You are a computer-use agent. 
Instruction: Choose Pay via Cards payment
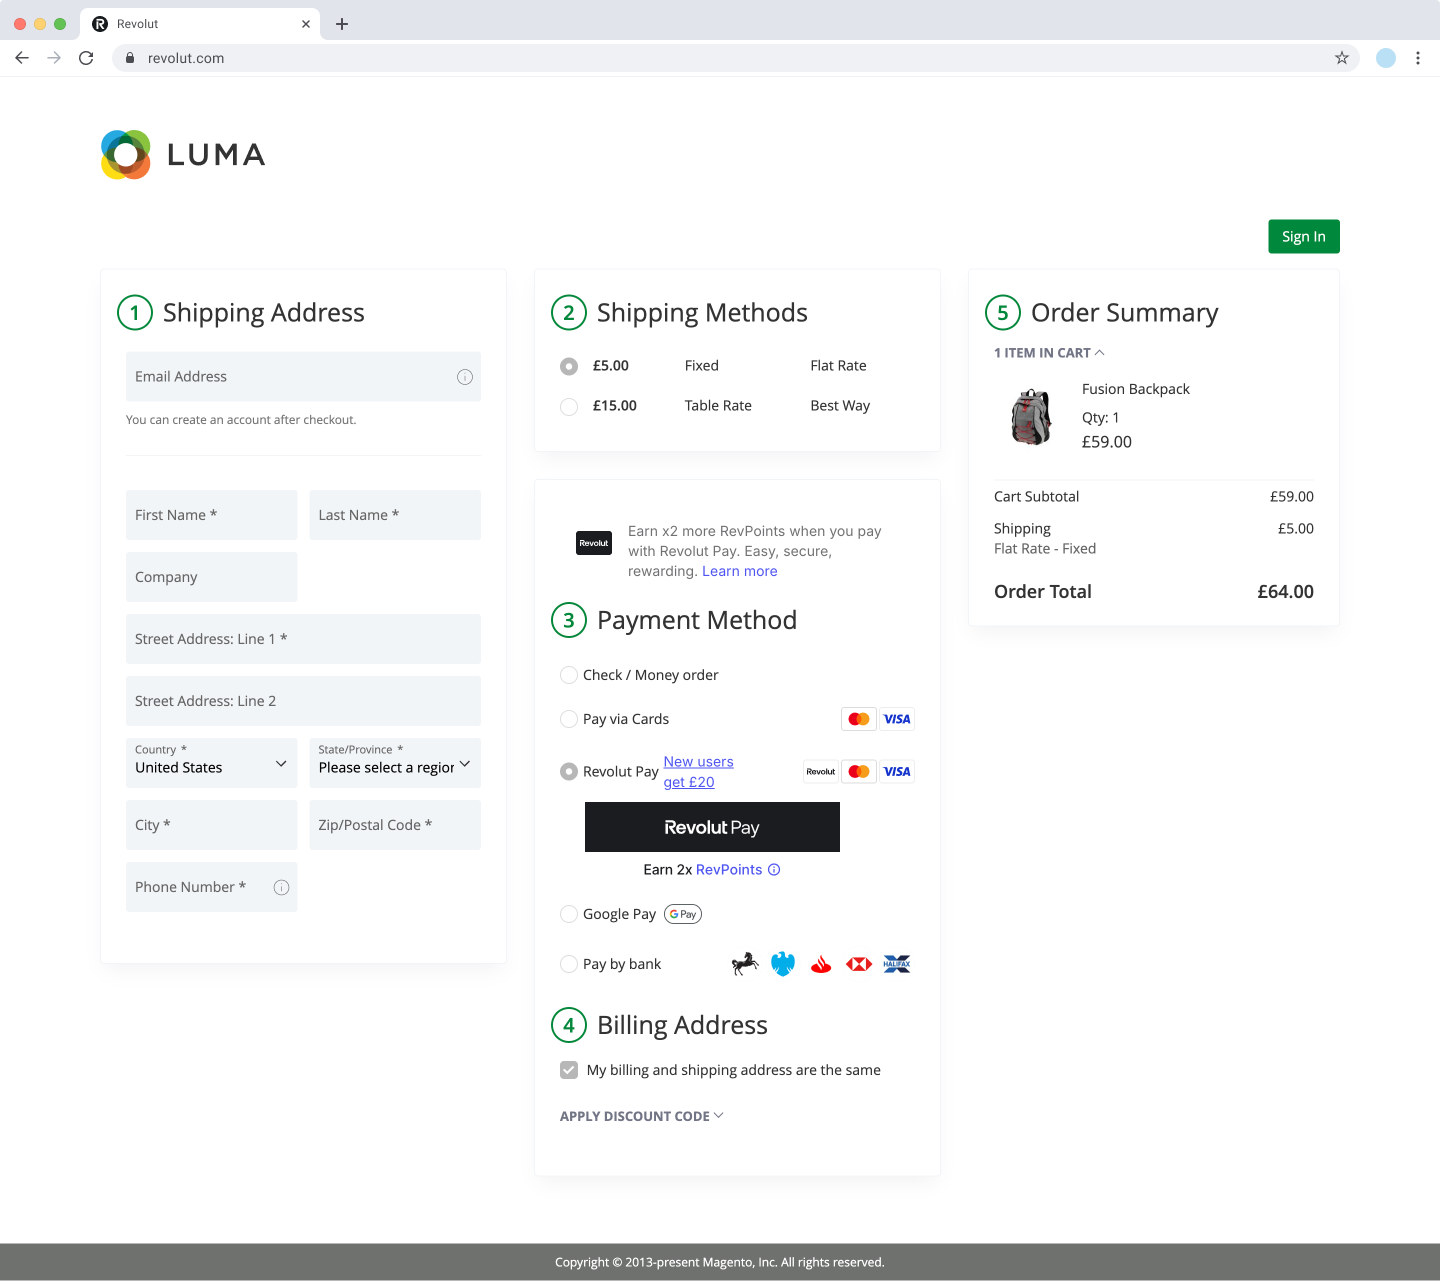click(x=569, y=719)
